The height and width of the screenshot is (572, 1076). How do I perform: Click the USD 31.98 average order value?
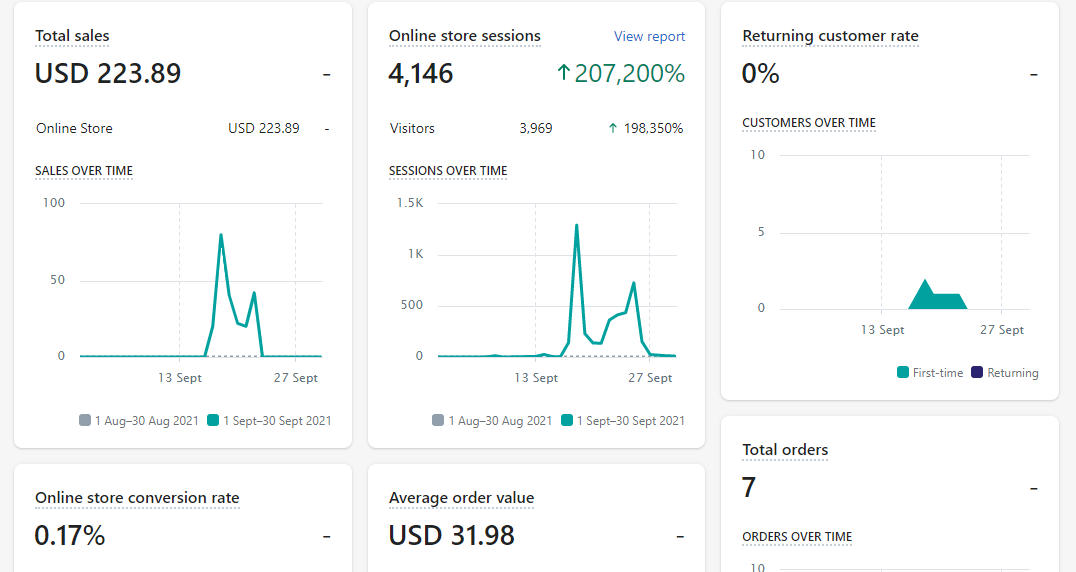click(452, 536)
